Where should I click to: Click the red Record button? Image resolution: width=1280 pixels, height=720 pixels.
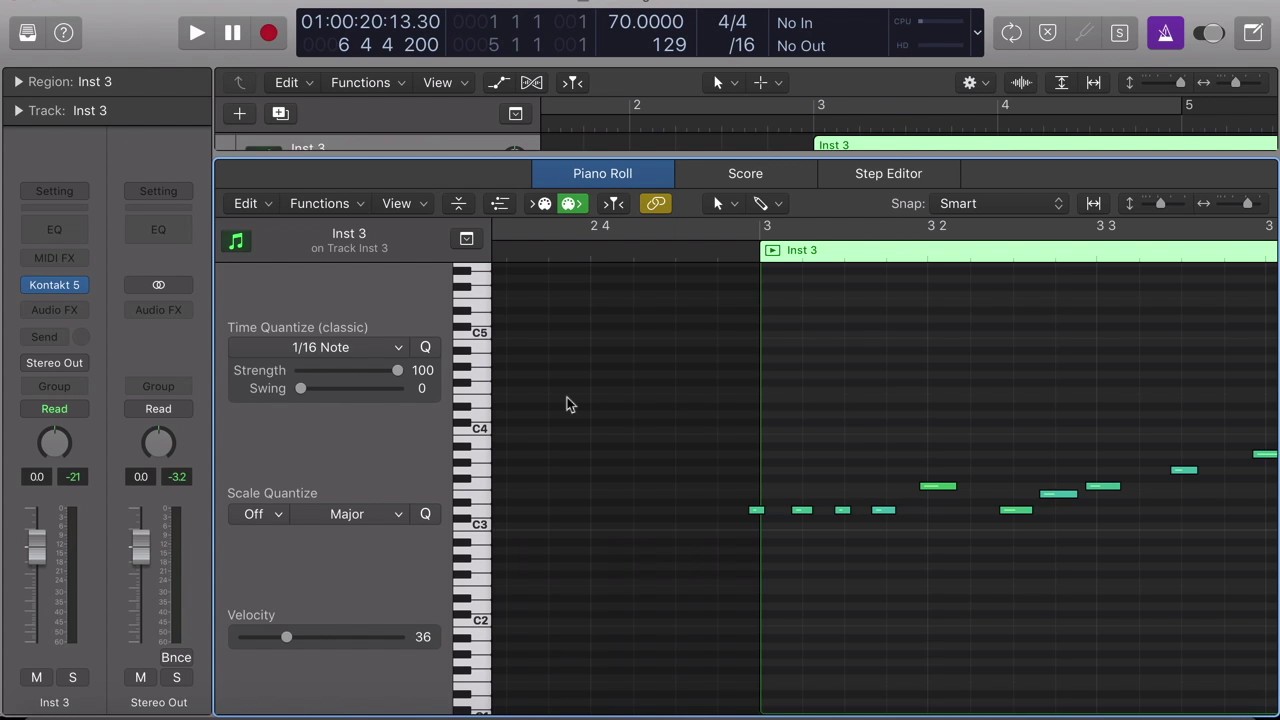pyautogui.click(x=268, y=33)
